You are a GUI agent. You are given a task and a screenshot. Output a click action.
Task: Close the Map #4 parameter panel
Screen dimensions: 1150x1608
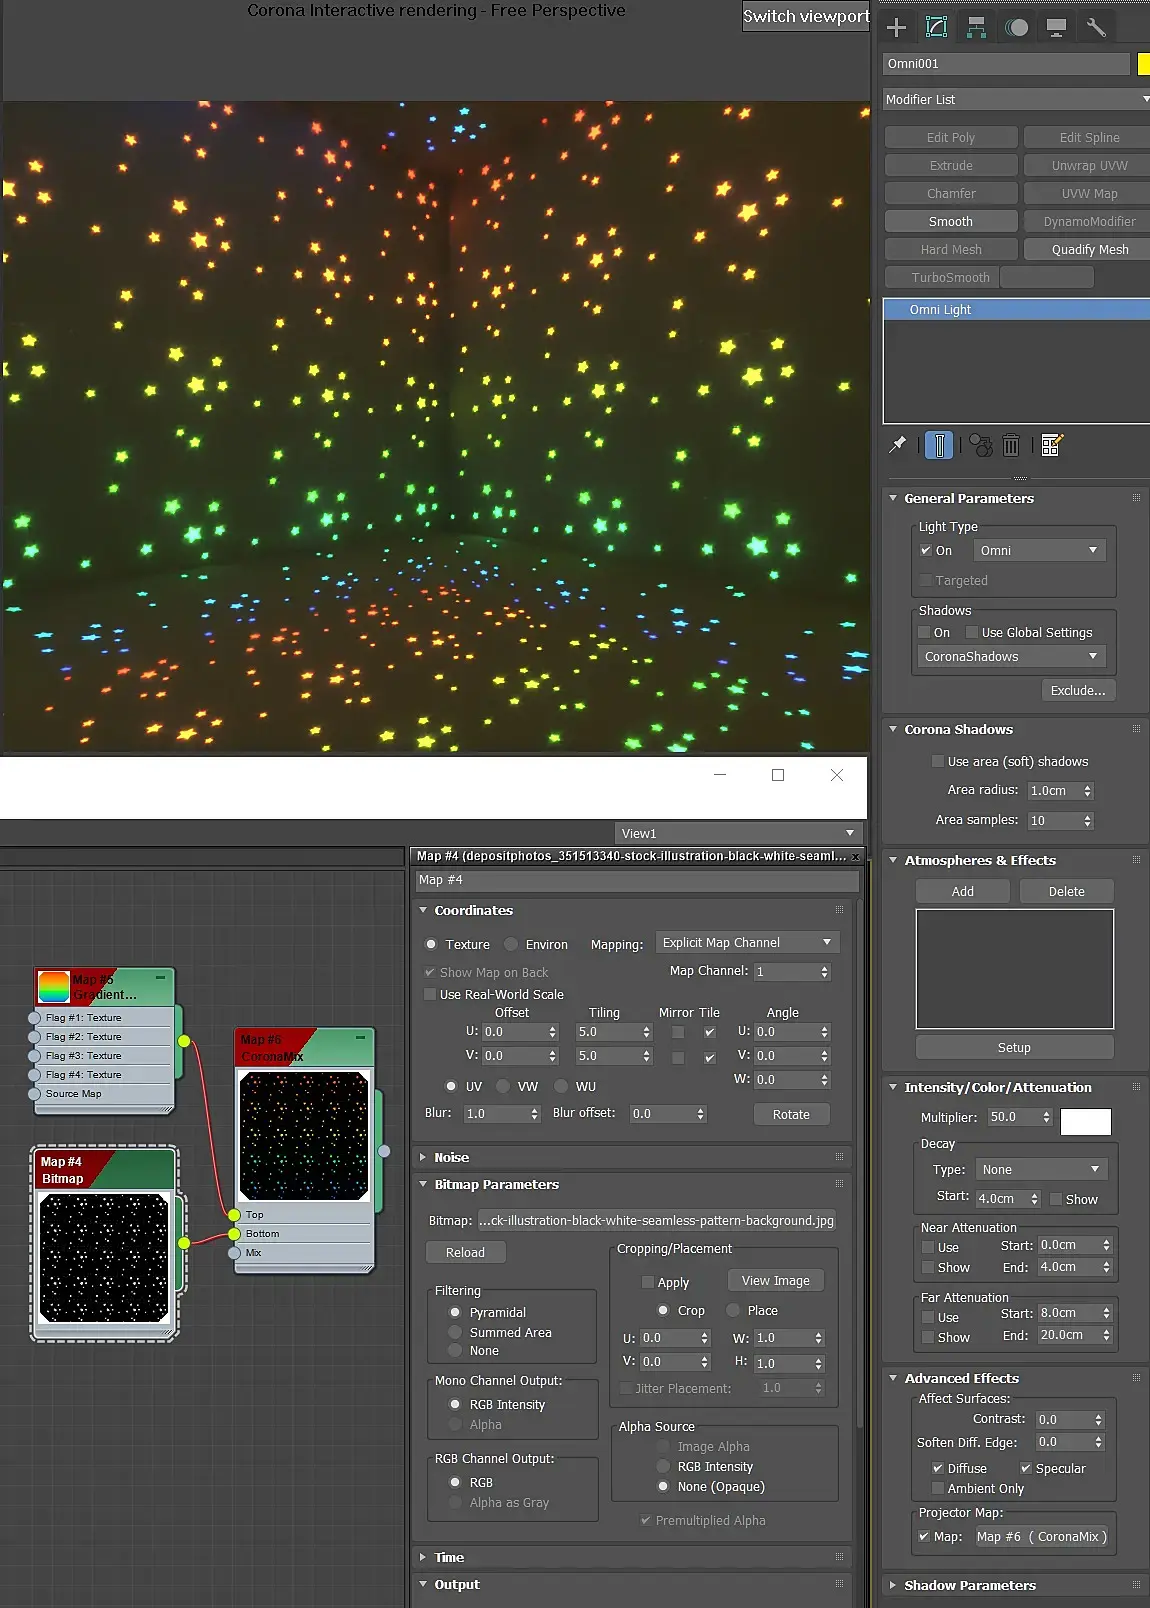click(x=855, y=857)
